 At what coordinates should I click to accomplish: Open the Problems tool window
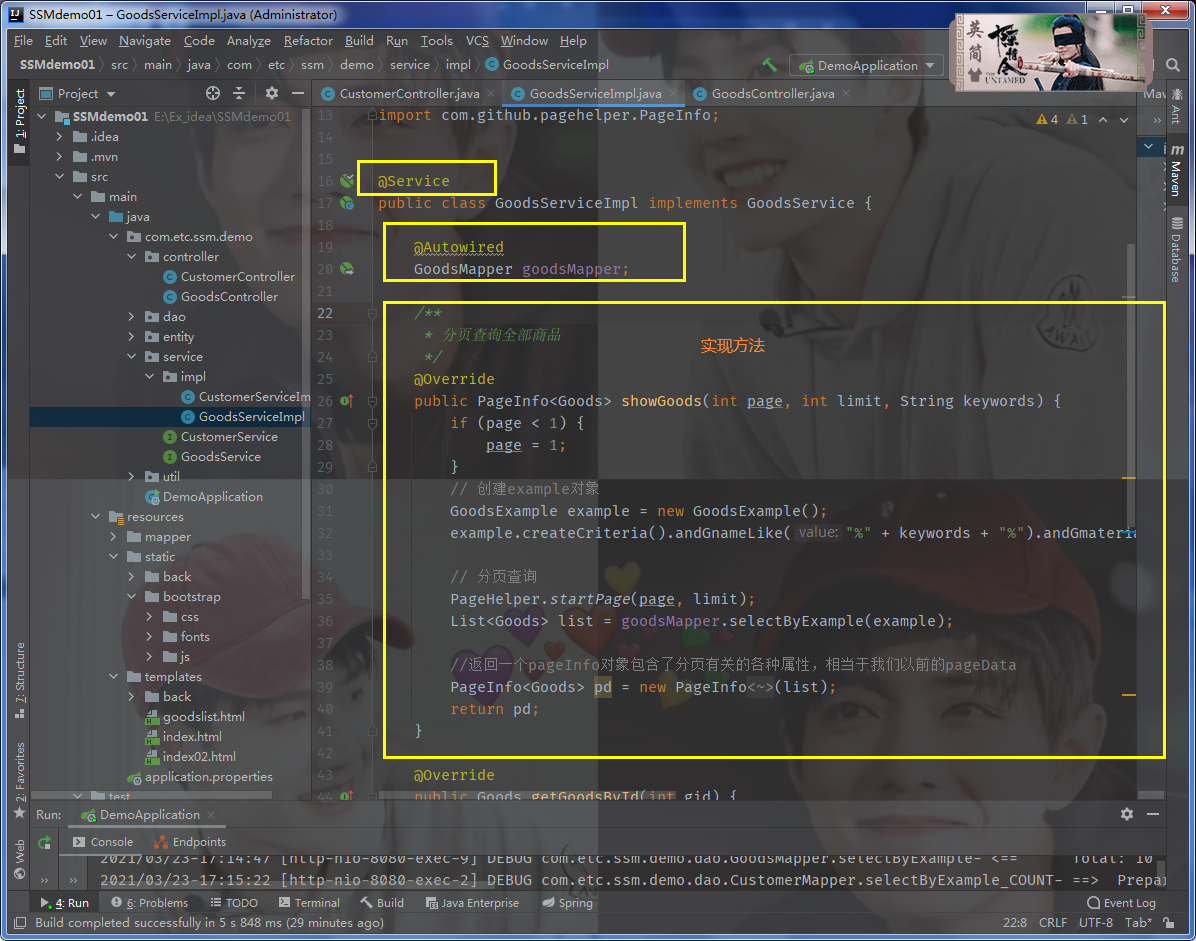pos(150,903)
